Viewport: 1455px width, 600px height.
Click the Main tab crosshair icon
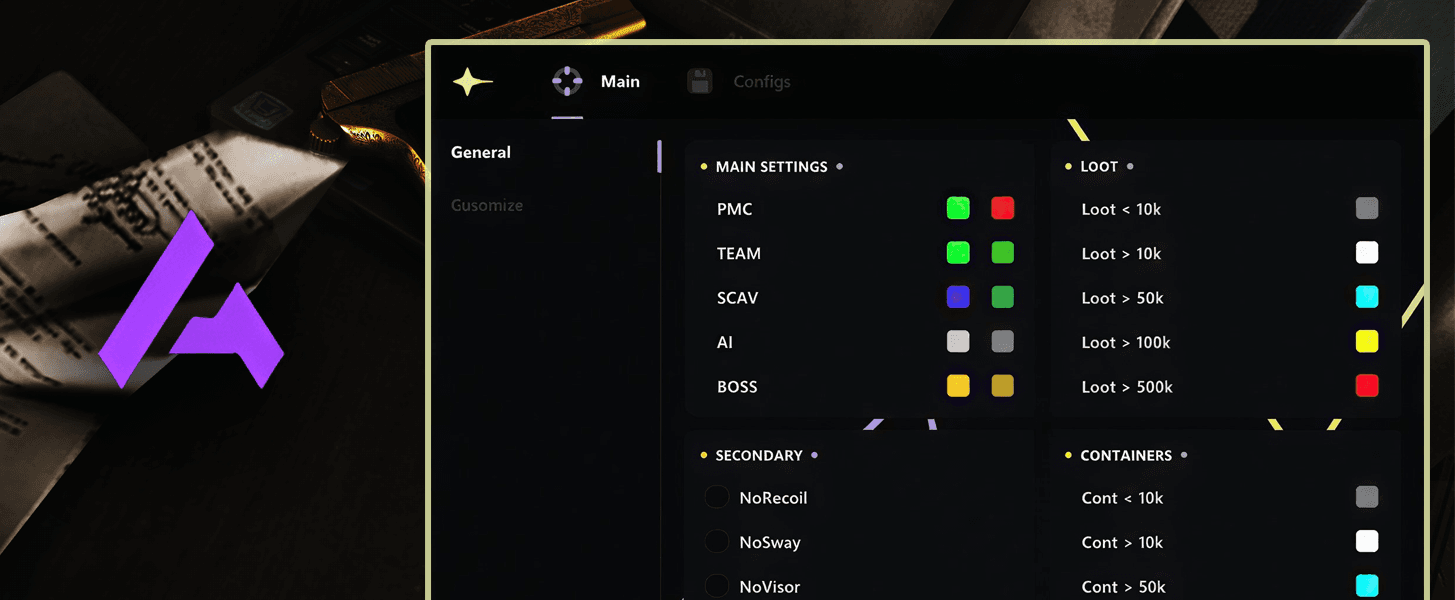tap(567, 82)
